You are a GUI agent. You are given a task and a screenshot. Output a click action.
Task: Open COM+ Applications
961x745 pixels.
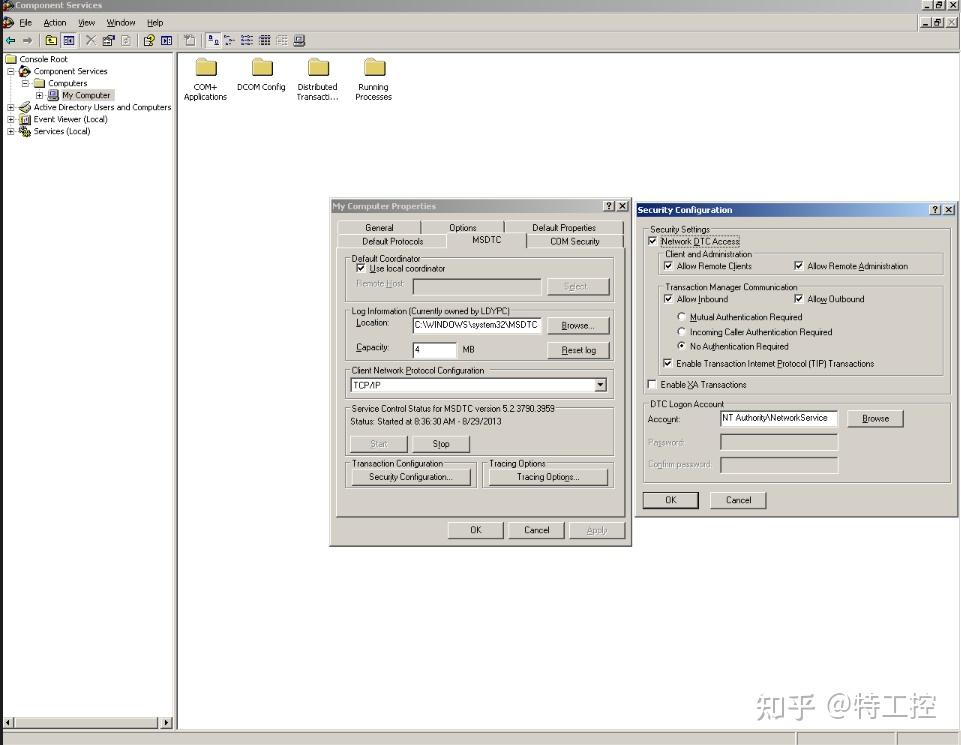point(204,72)
